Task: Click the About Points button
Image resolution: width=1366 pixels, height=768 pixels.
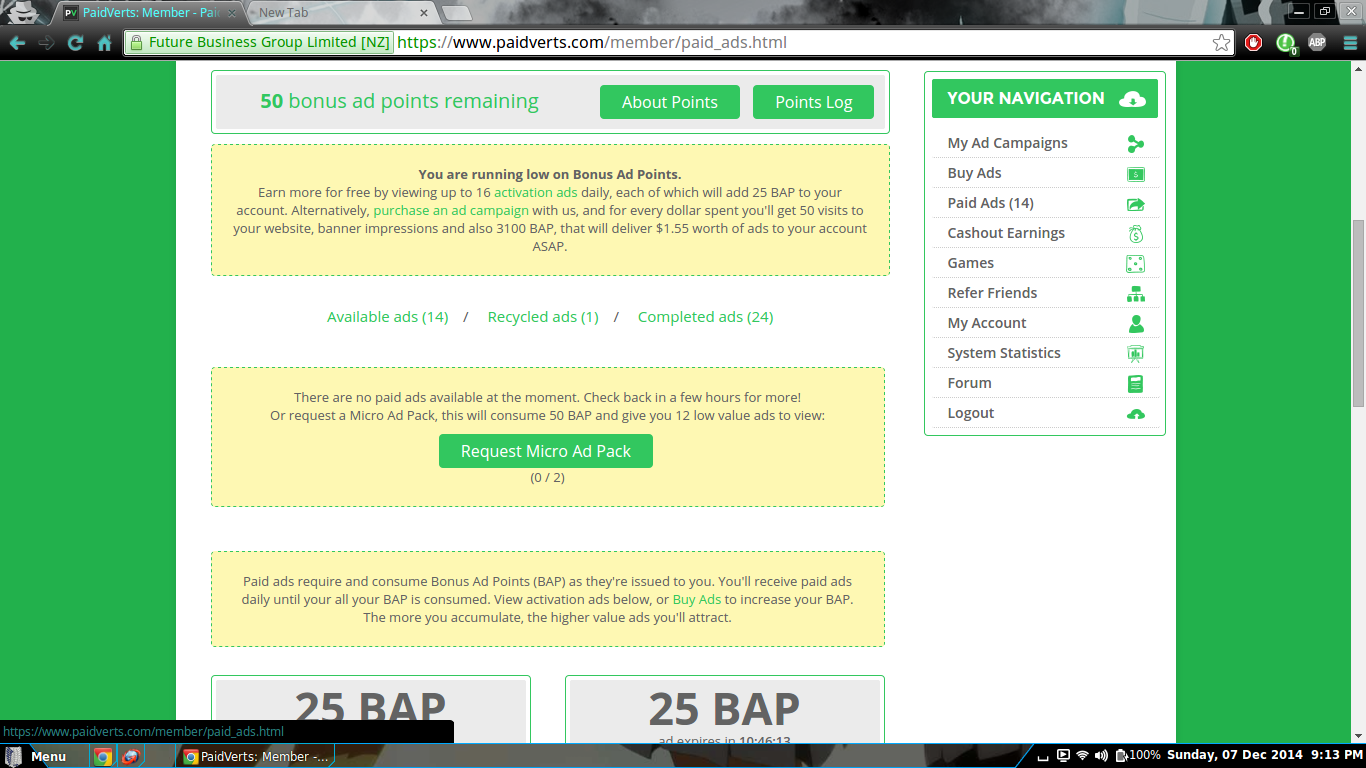Action: 670,102
